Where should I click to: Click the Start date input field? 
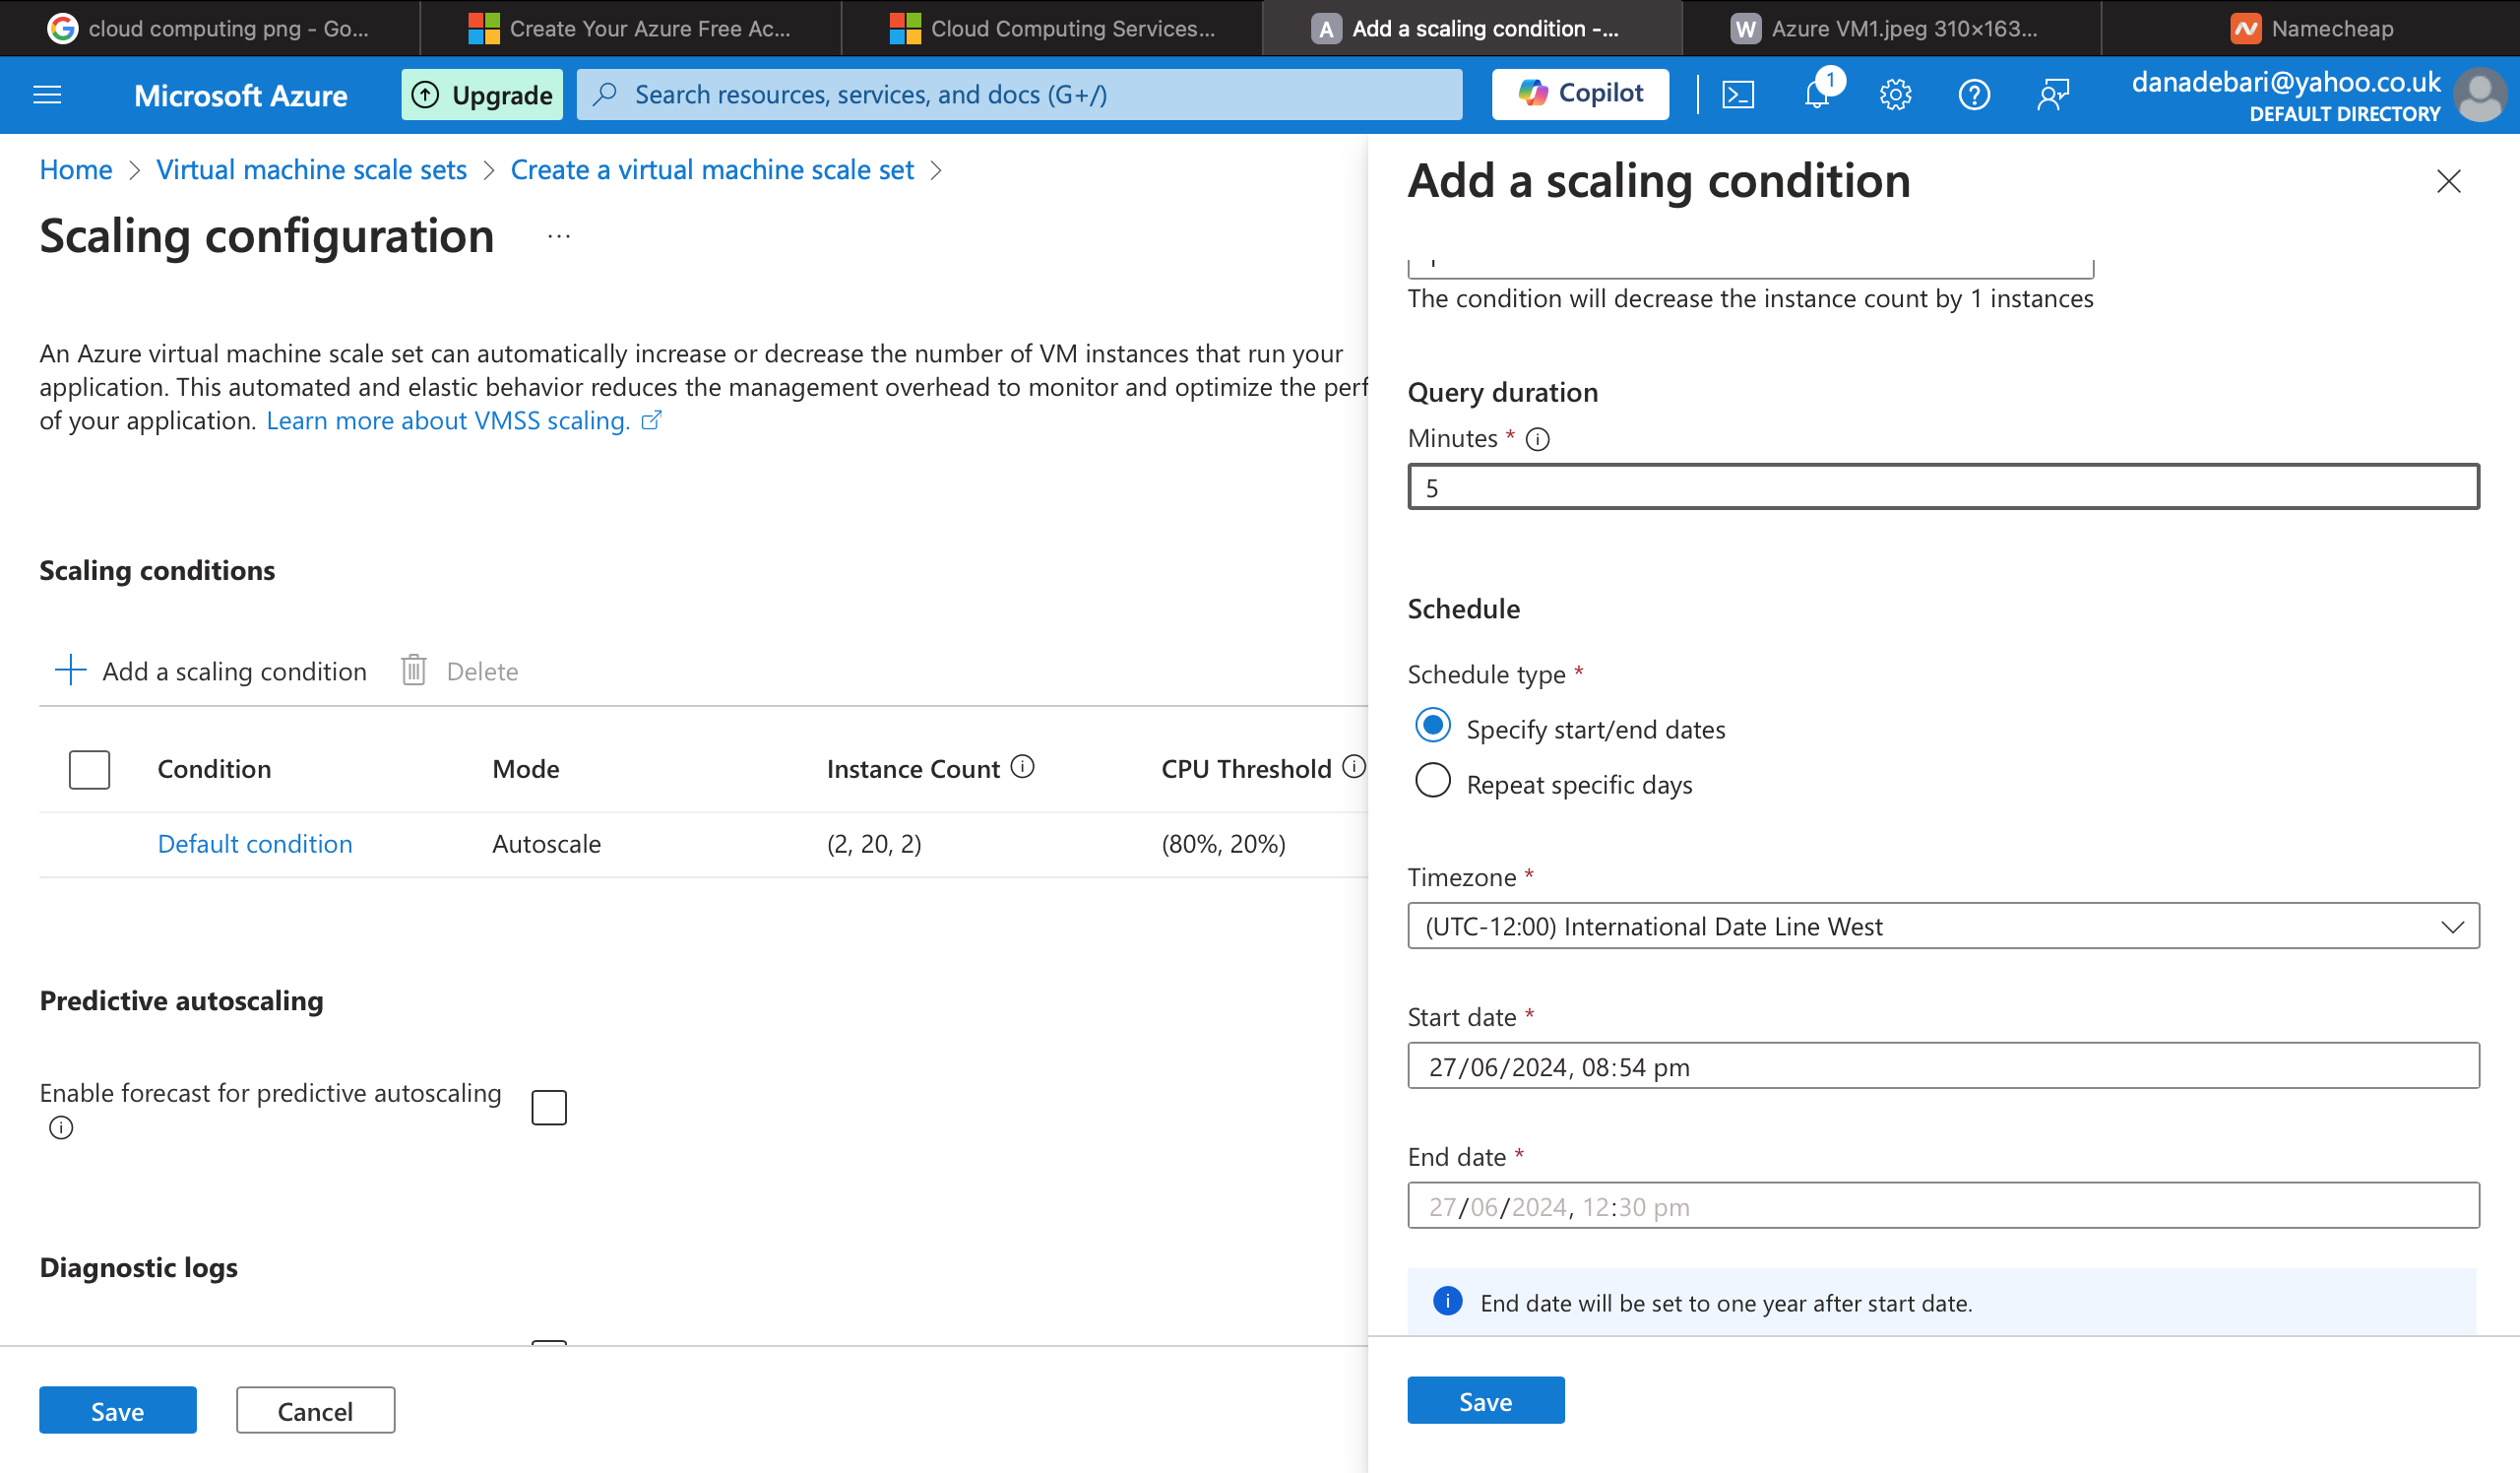[1942, 1066]
